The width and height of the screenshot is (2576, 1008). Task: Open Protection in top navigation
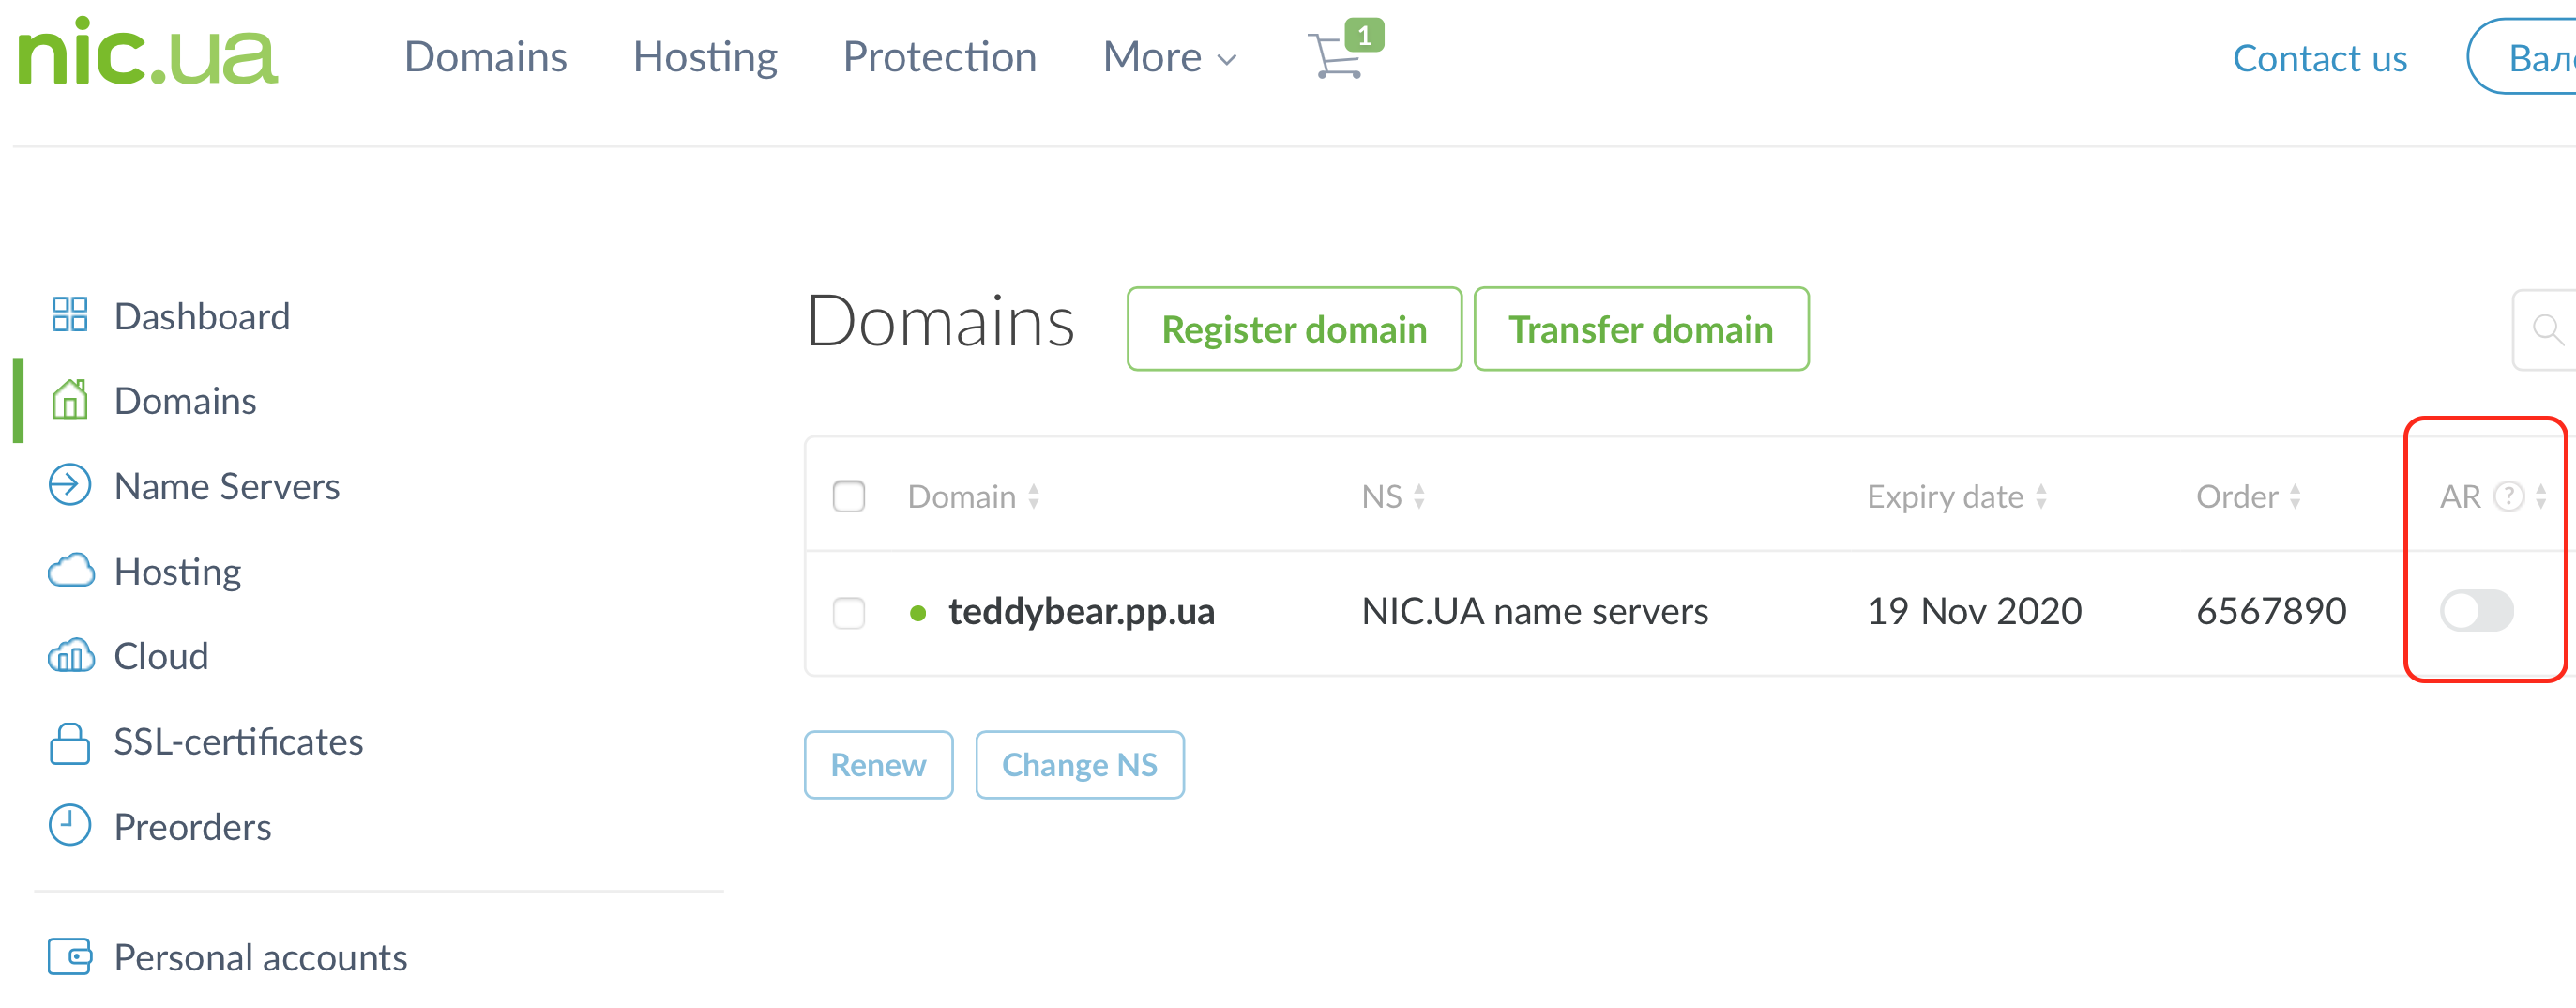click(939, 57)
